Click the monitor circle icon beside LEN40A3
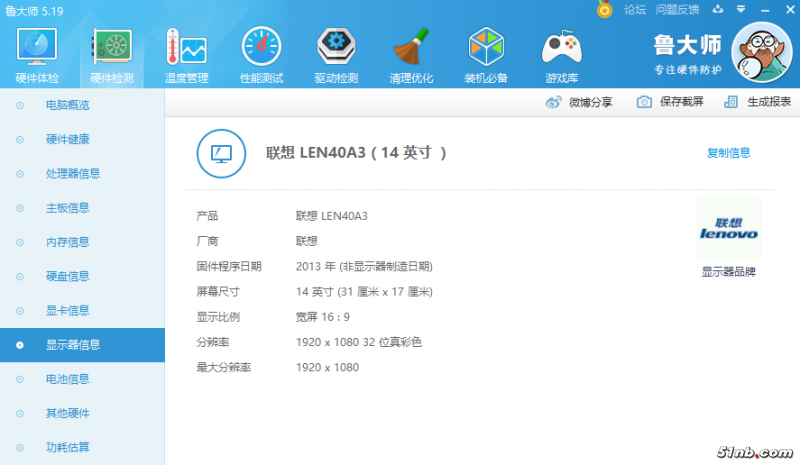Image resolution: width=800 pixels, height=465 pixels. (221, 154)
